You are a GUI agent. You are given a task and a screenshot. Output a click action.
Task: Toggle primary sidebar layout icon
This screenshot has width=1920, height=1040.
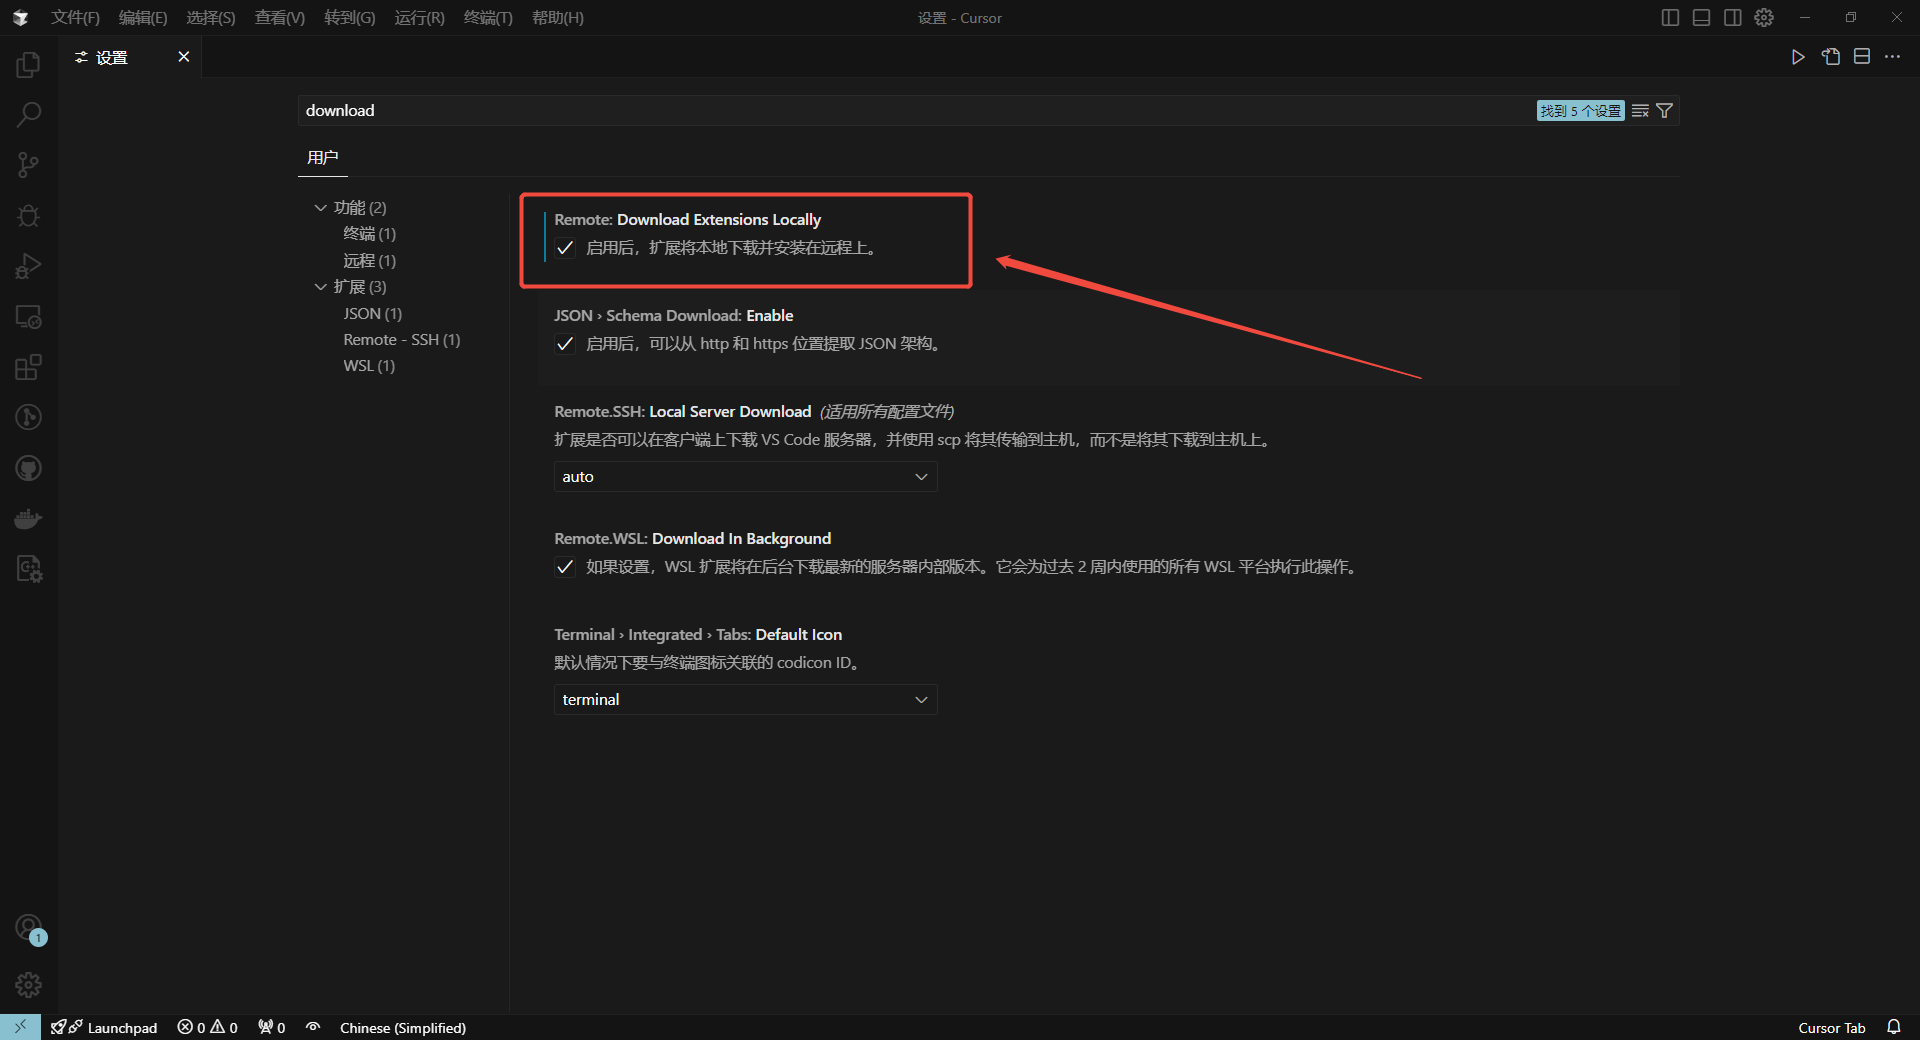[1670, 18]
